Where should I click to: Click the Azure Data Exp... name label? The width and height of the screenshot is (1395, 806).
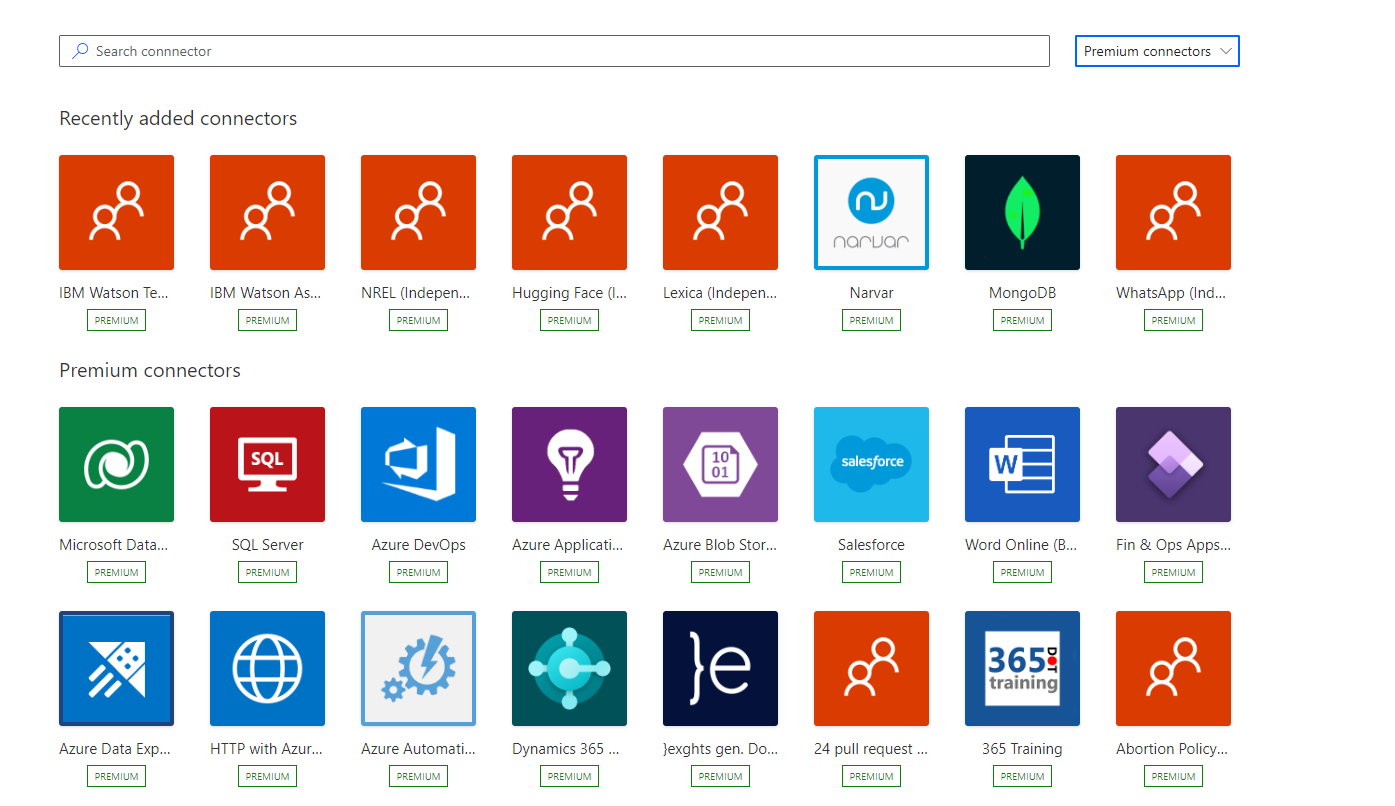click(x=114, y=749)
